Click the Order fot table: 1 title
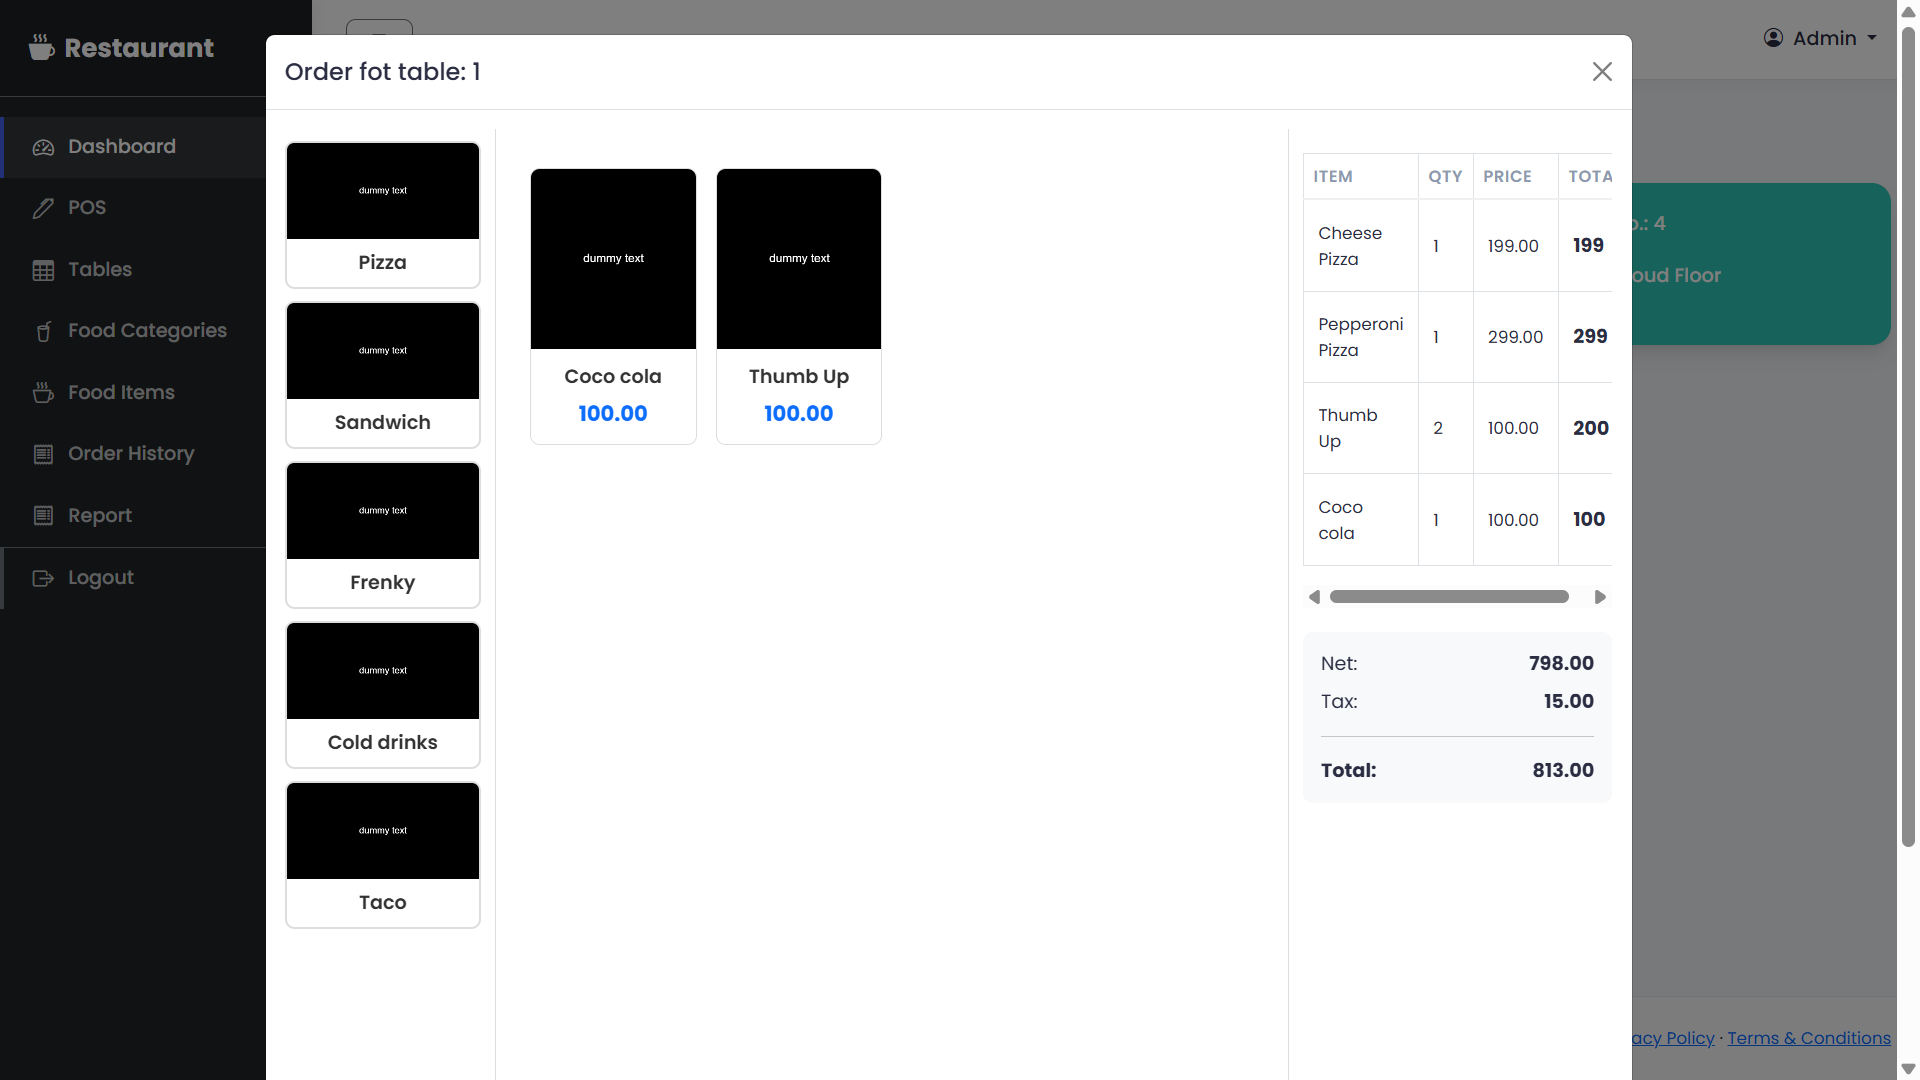This screenshot has height=1080, width=1920. [x=383, y=72]
